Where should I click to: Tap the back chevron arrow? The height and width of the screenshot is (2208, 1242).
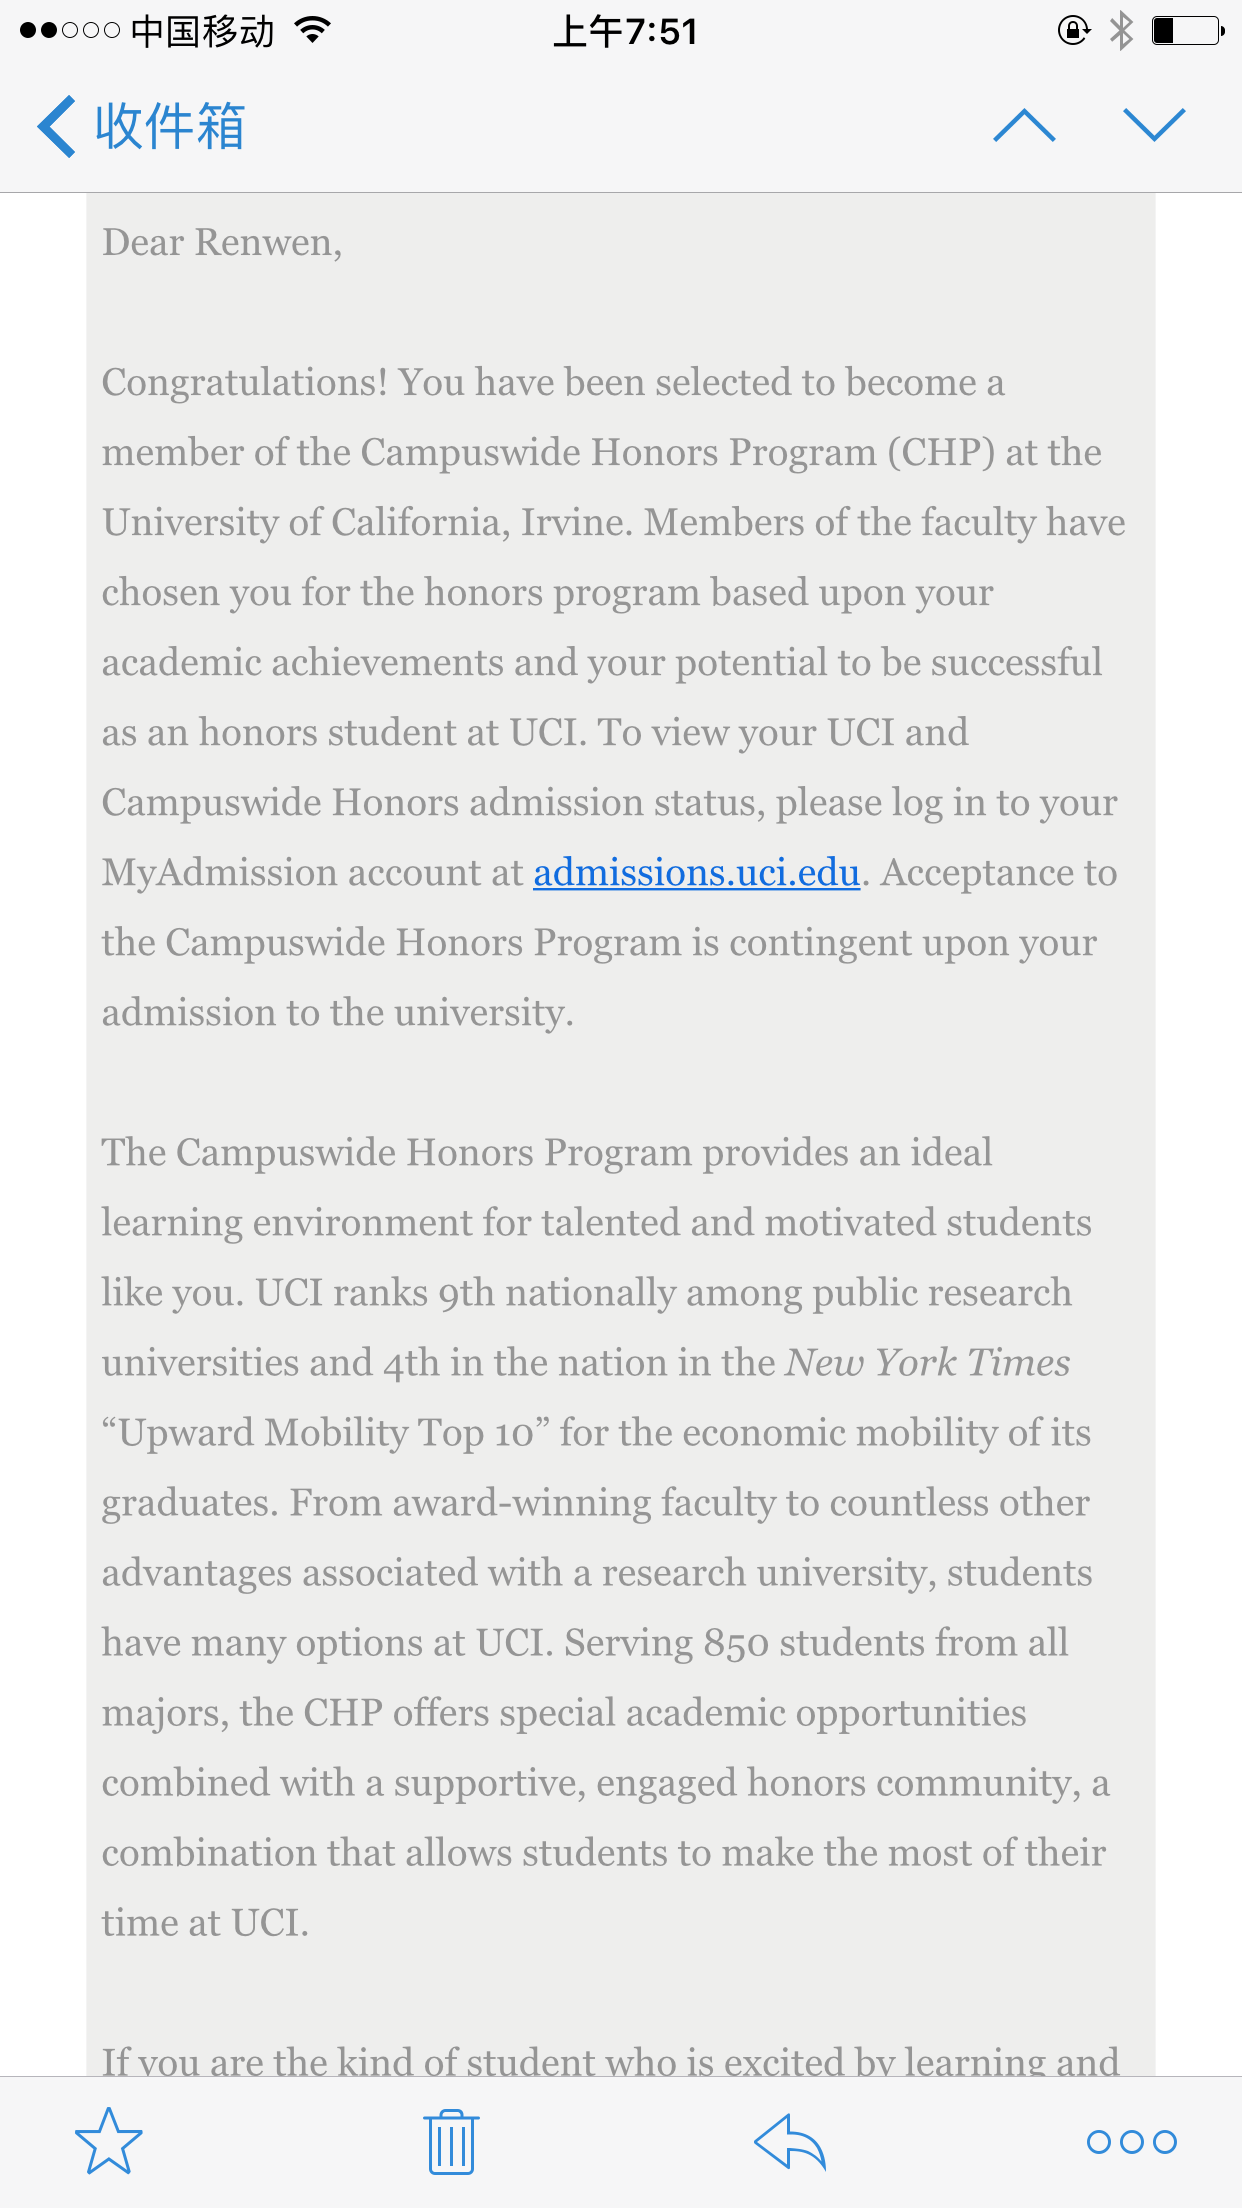point(57,127)
